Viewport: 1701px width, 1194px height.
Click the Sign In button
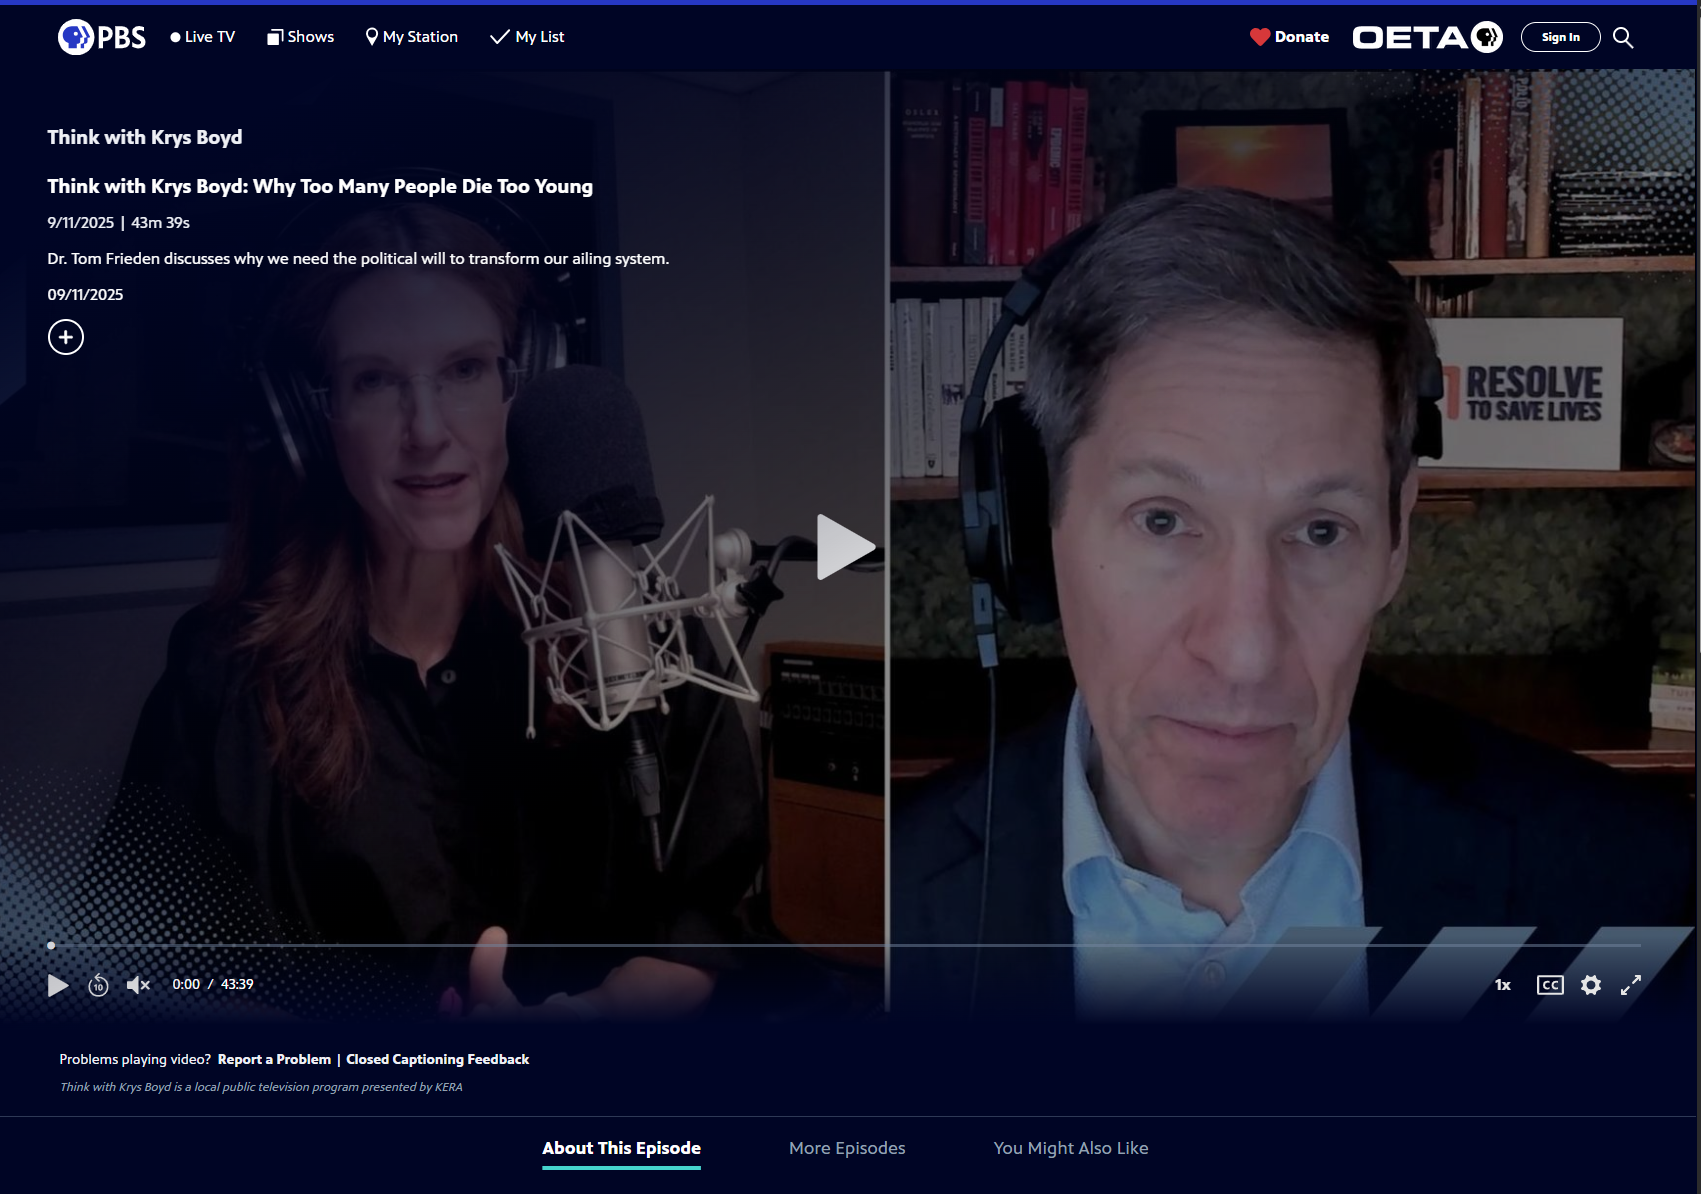click(1560, 37)
